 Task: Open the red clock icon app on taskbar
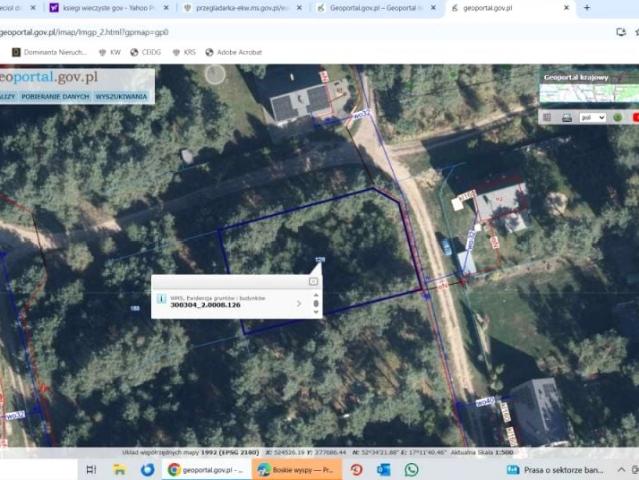click(357, 470)
